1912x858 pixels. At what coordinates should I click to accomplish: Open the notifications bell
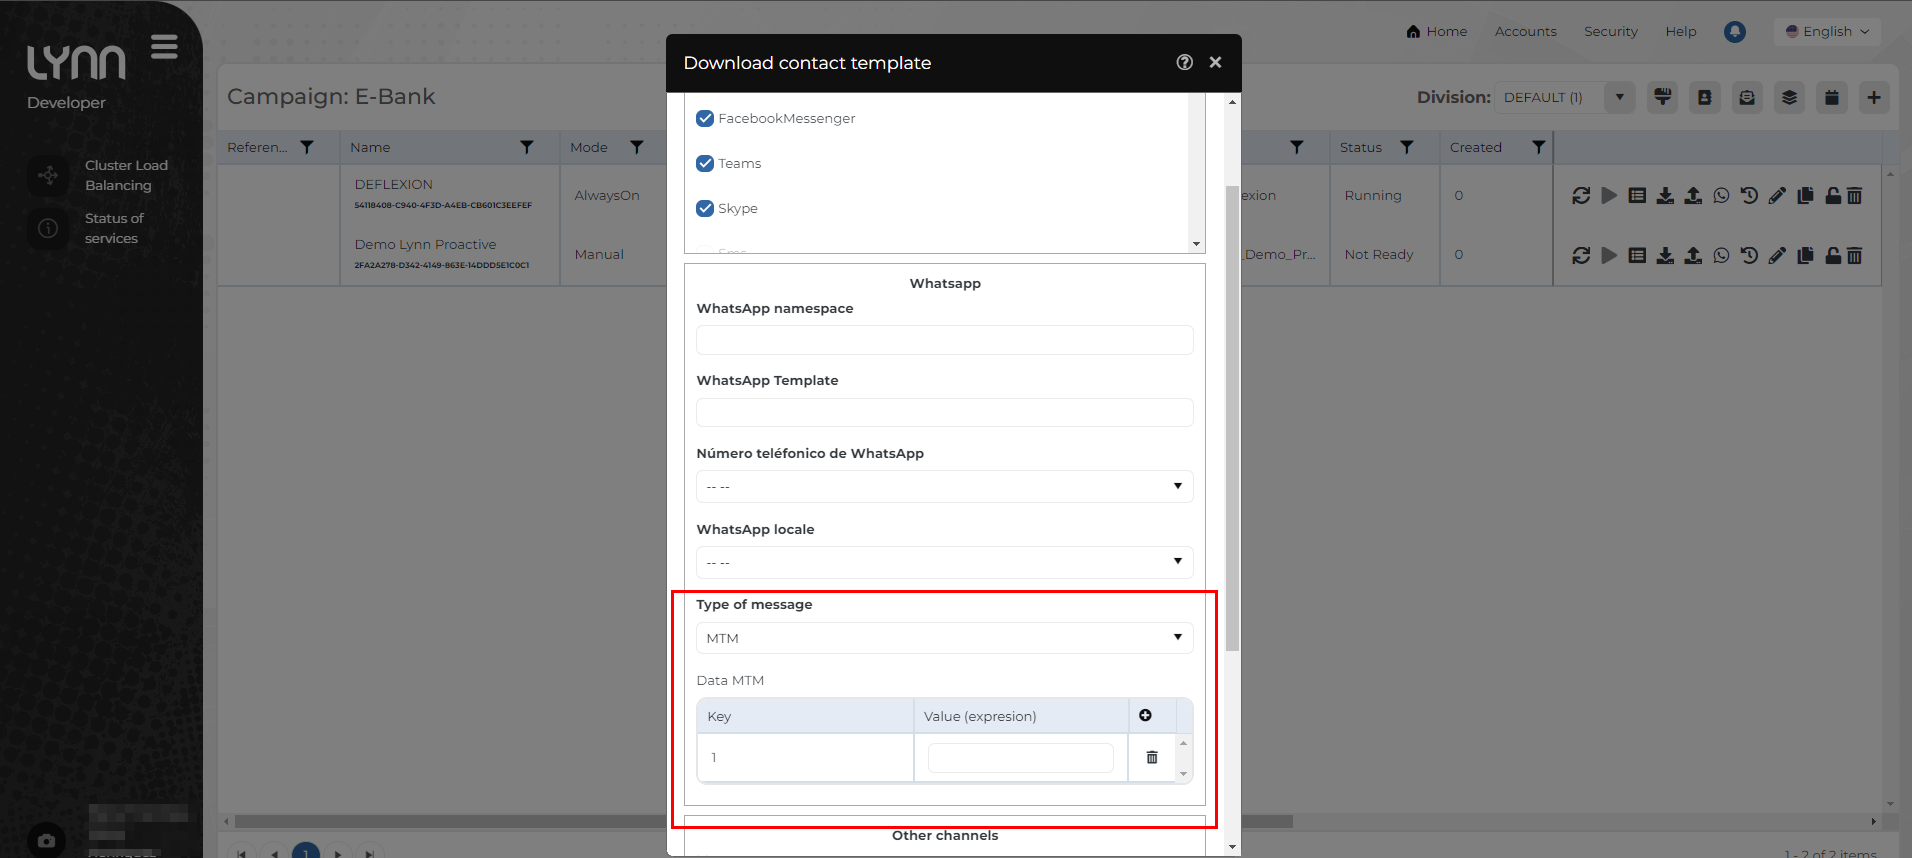[1735, 32]
